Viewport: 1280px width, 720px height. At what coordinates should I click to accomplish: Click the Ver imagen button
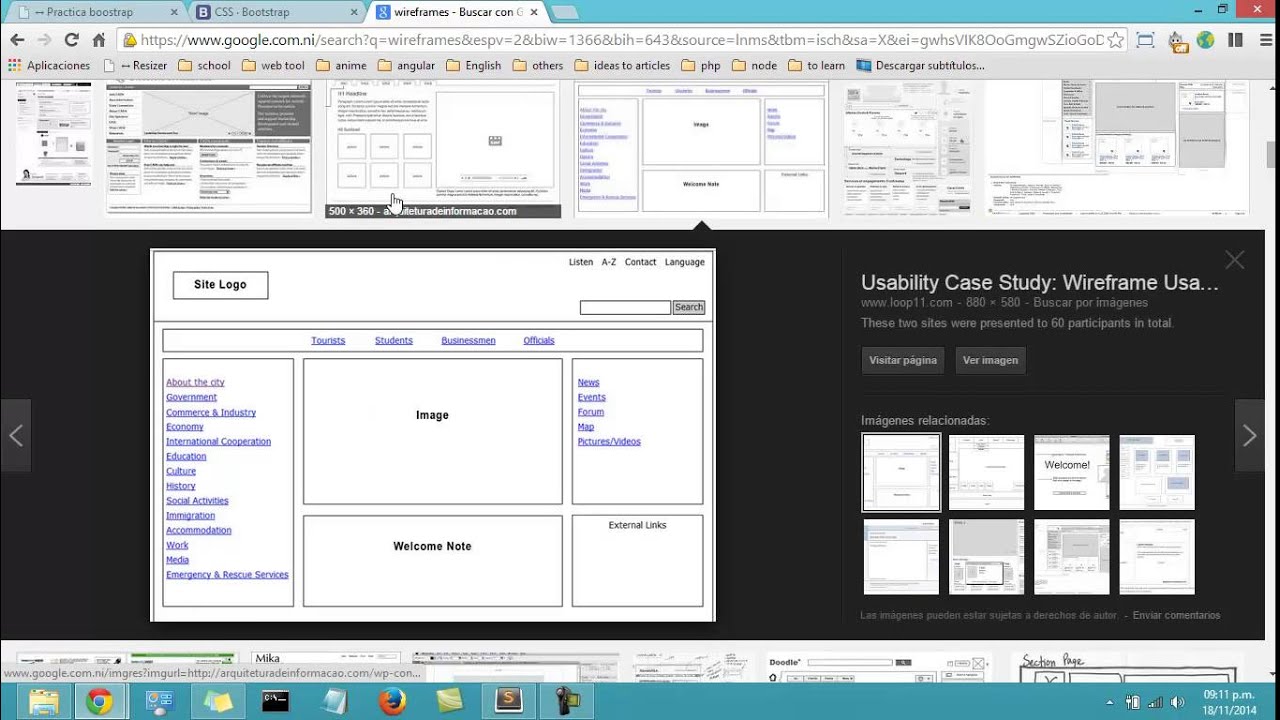tap(990, 360)
